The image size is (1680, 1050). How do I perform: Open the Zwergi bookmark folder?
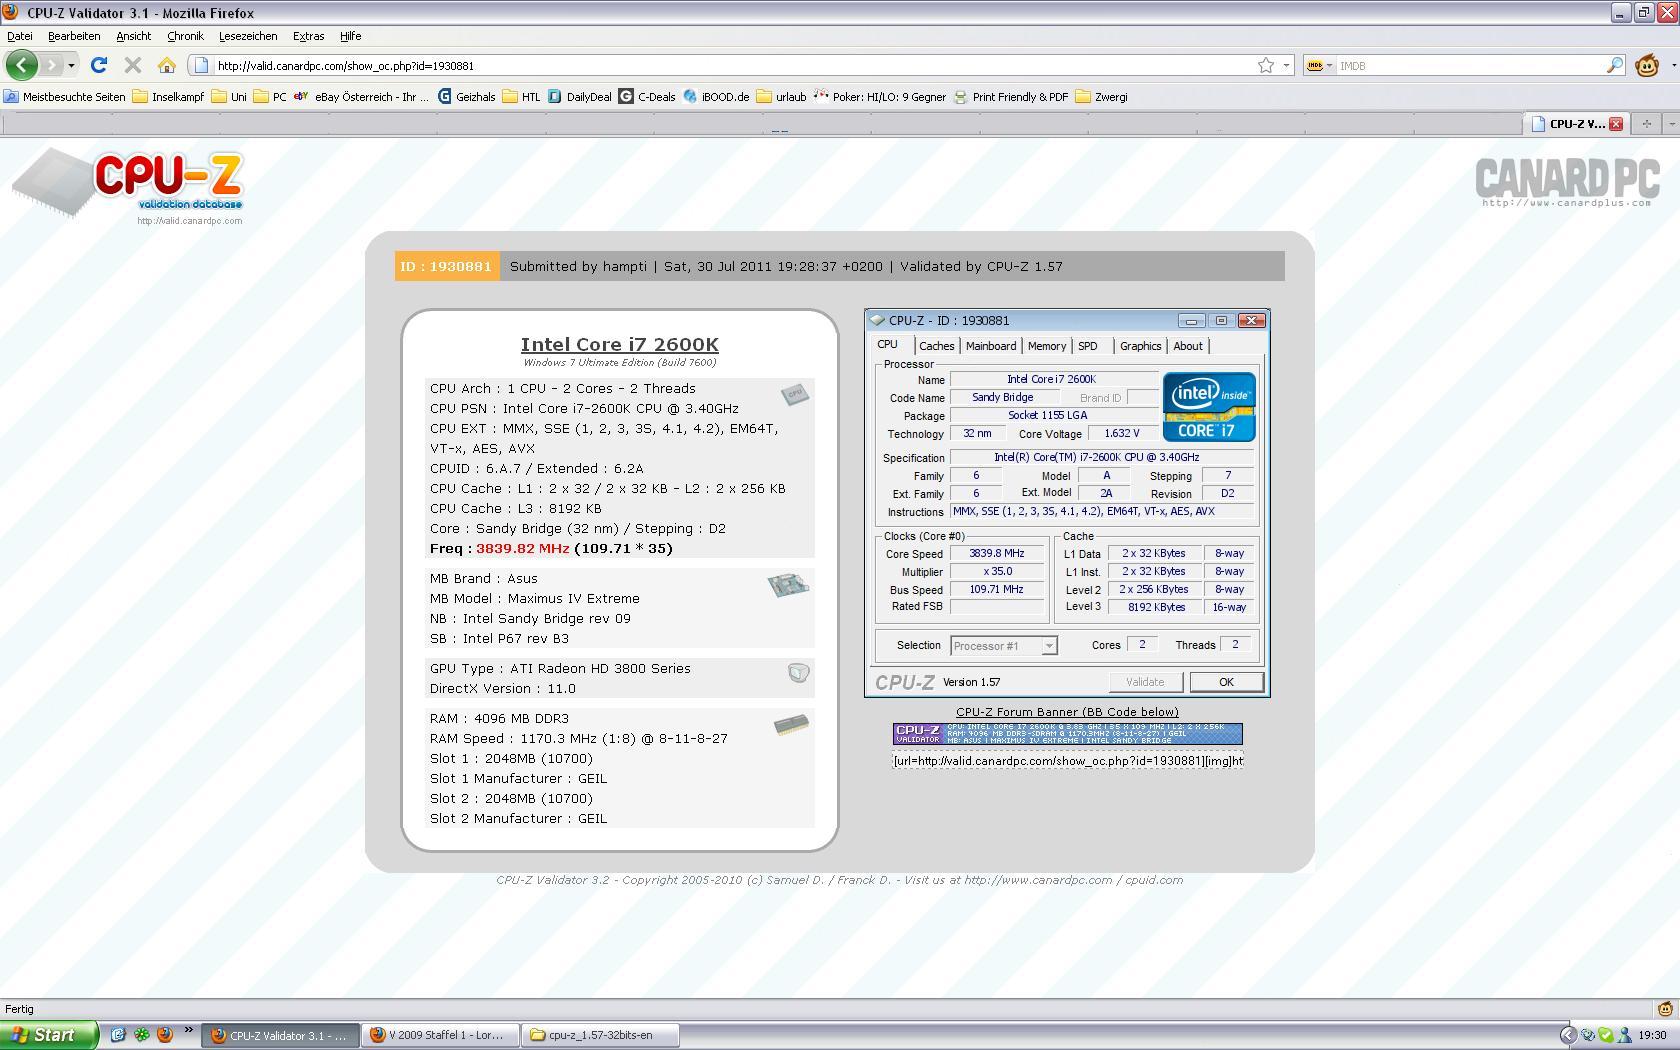coord(1101,97)
